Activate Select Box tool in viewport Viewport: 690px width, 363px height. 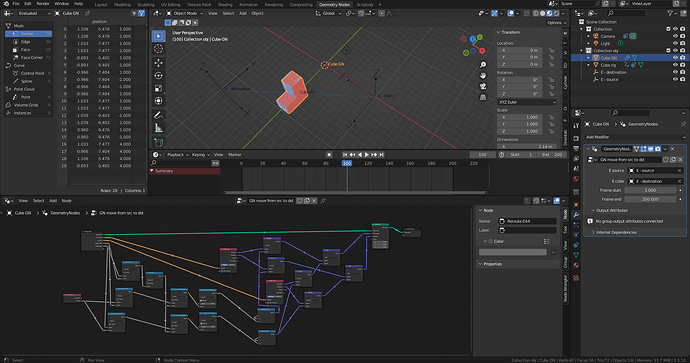(158, 36)
